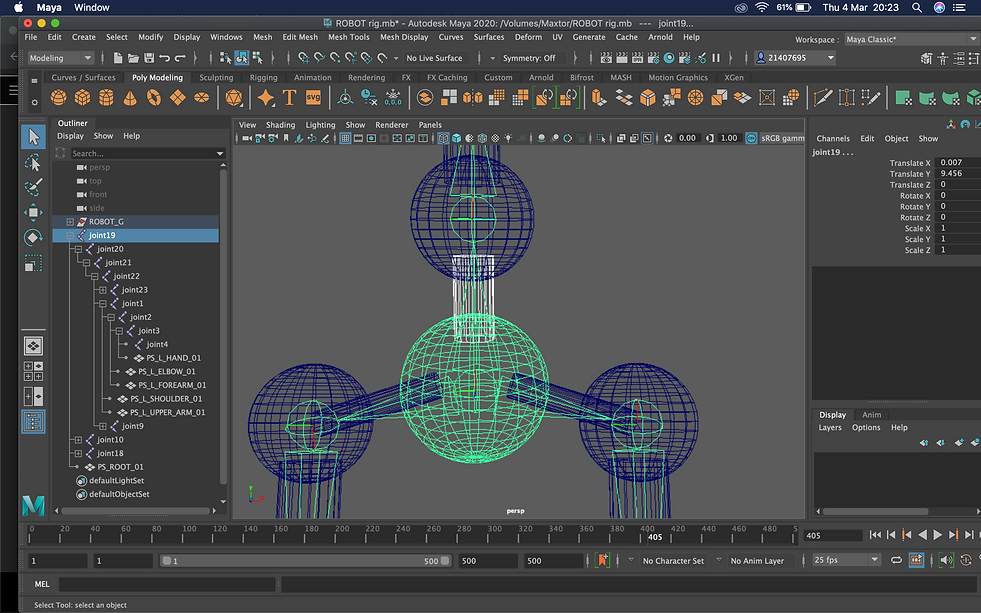Switch to single pane layout icon
The height and width of the screenshot is (613, 981).
click(33, 345)
